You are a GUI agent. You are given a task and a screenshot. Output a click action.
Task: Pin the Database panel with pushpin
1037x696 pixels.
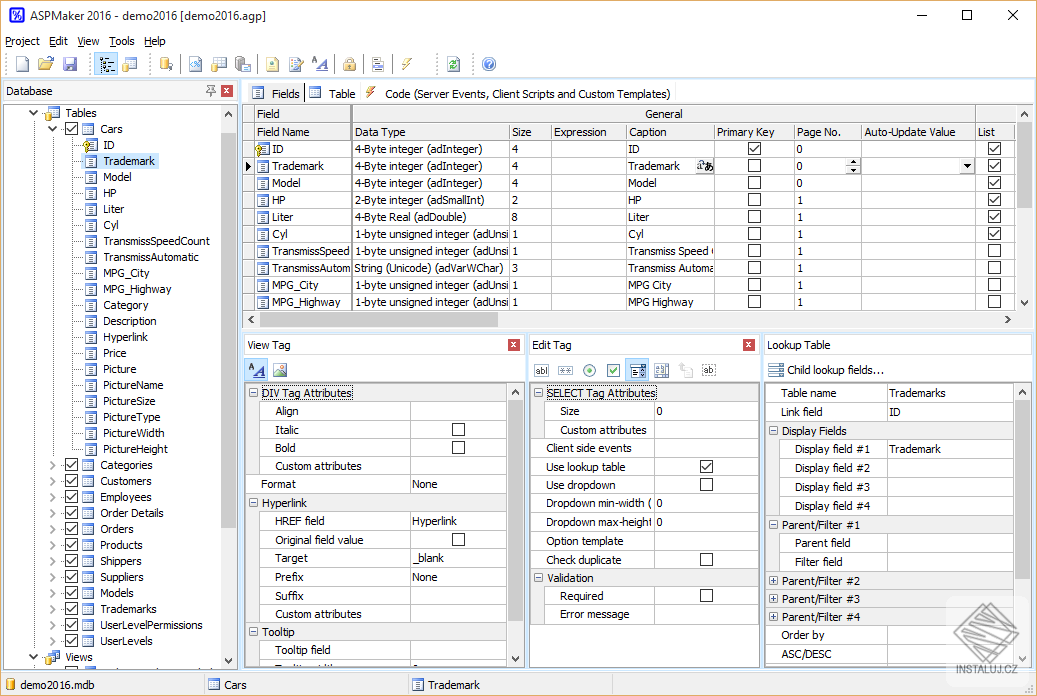point(210,91)
